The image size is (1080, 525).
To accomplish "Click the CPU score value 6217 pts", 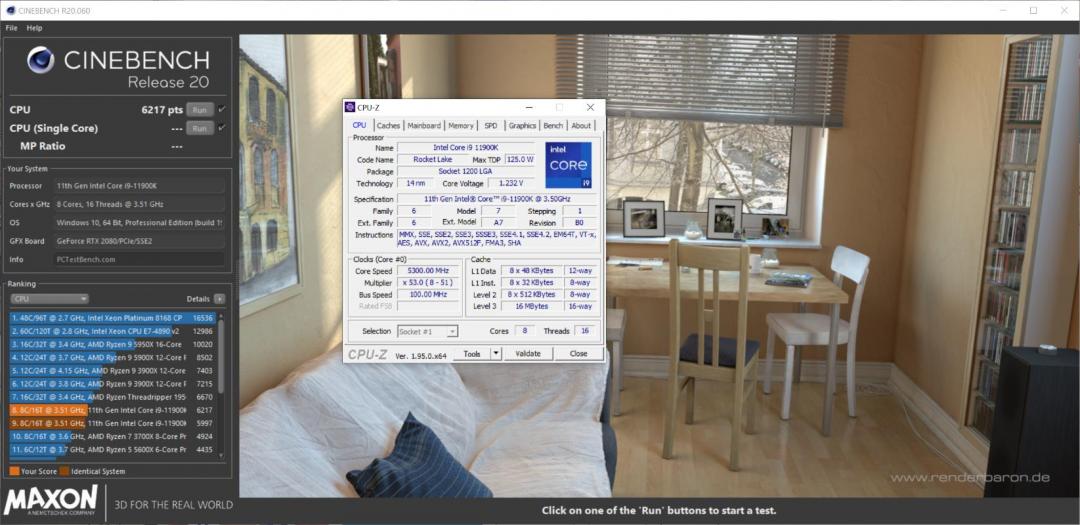I will pos(162,110).
